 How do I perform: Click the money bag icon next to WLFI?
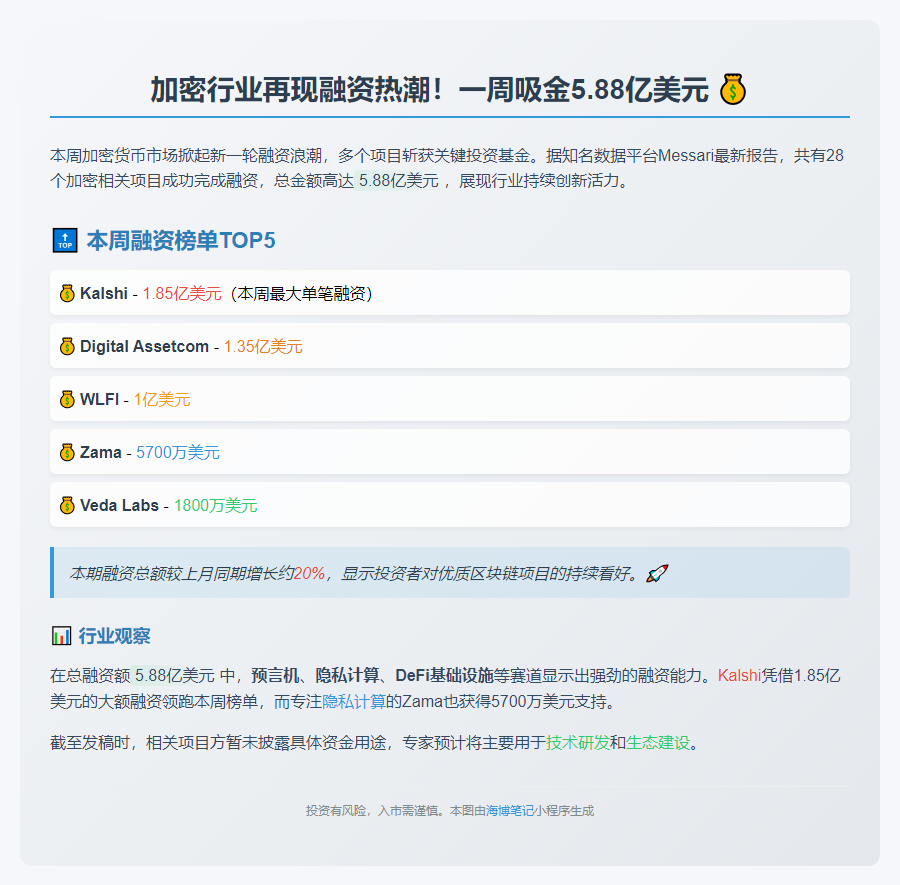tap(67, 399)
